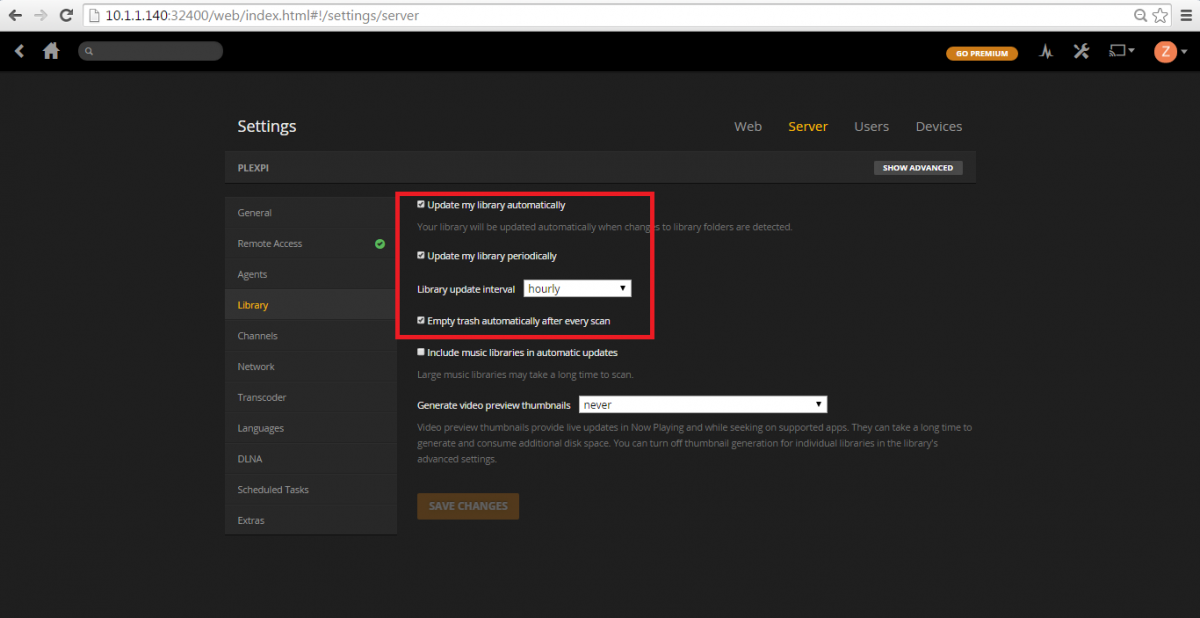Click the wrench settings icon
Screen dimensions: 1200x618
coord(1081,52)
